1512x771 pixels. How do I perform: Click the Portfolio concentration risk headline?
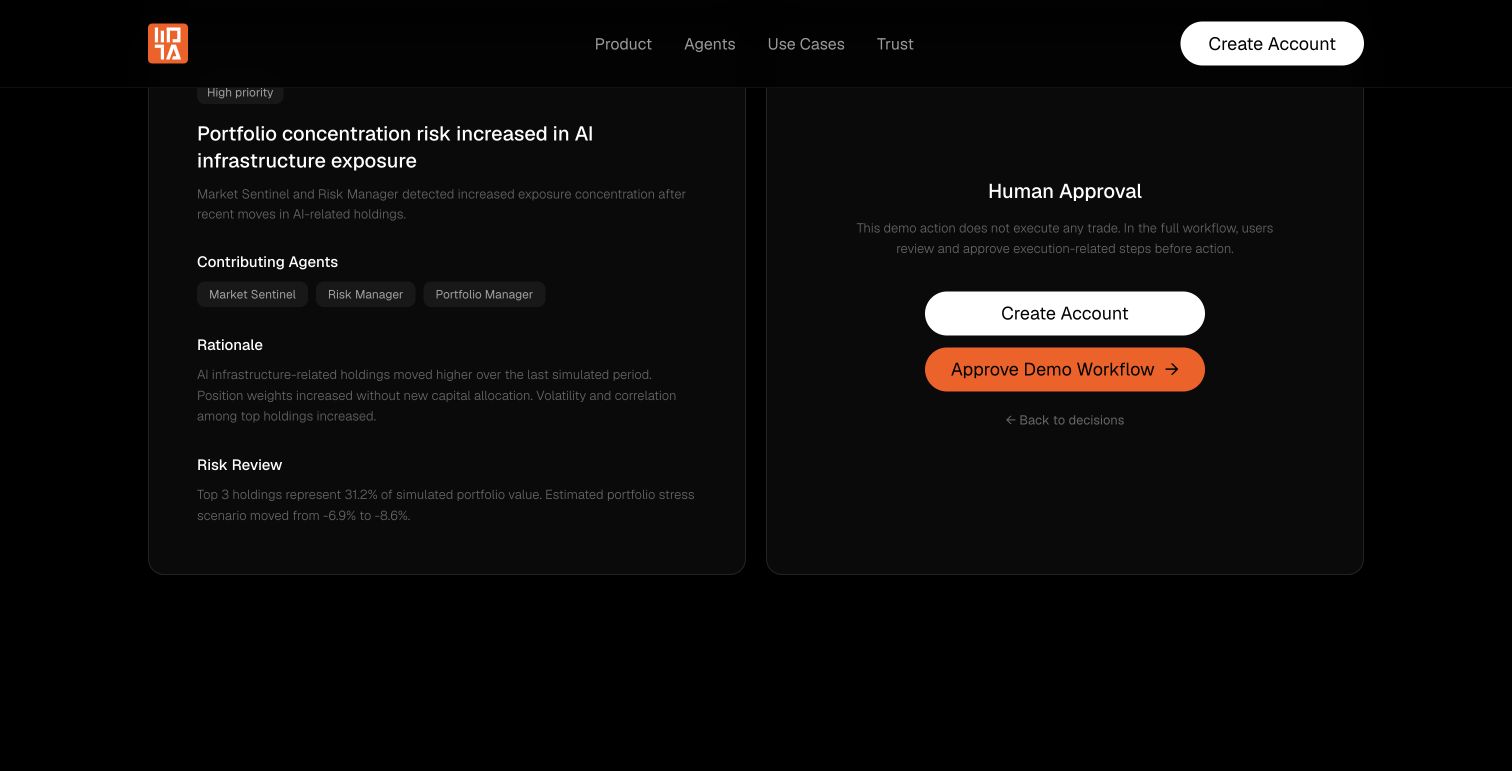pyautogui.click(x=395, y=147)
